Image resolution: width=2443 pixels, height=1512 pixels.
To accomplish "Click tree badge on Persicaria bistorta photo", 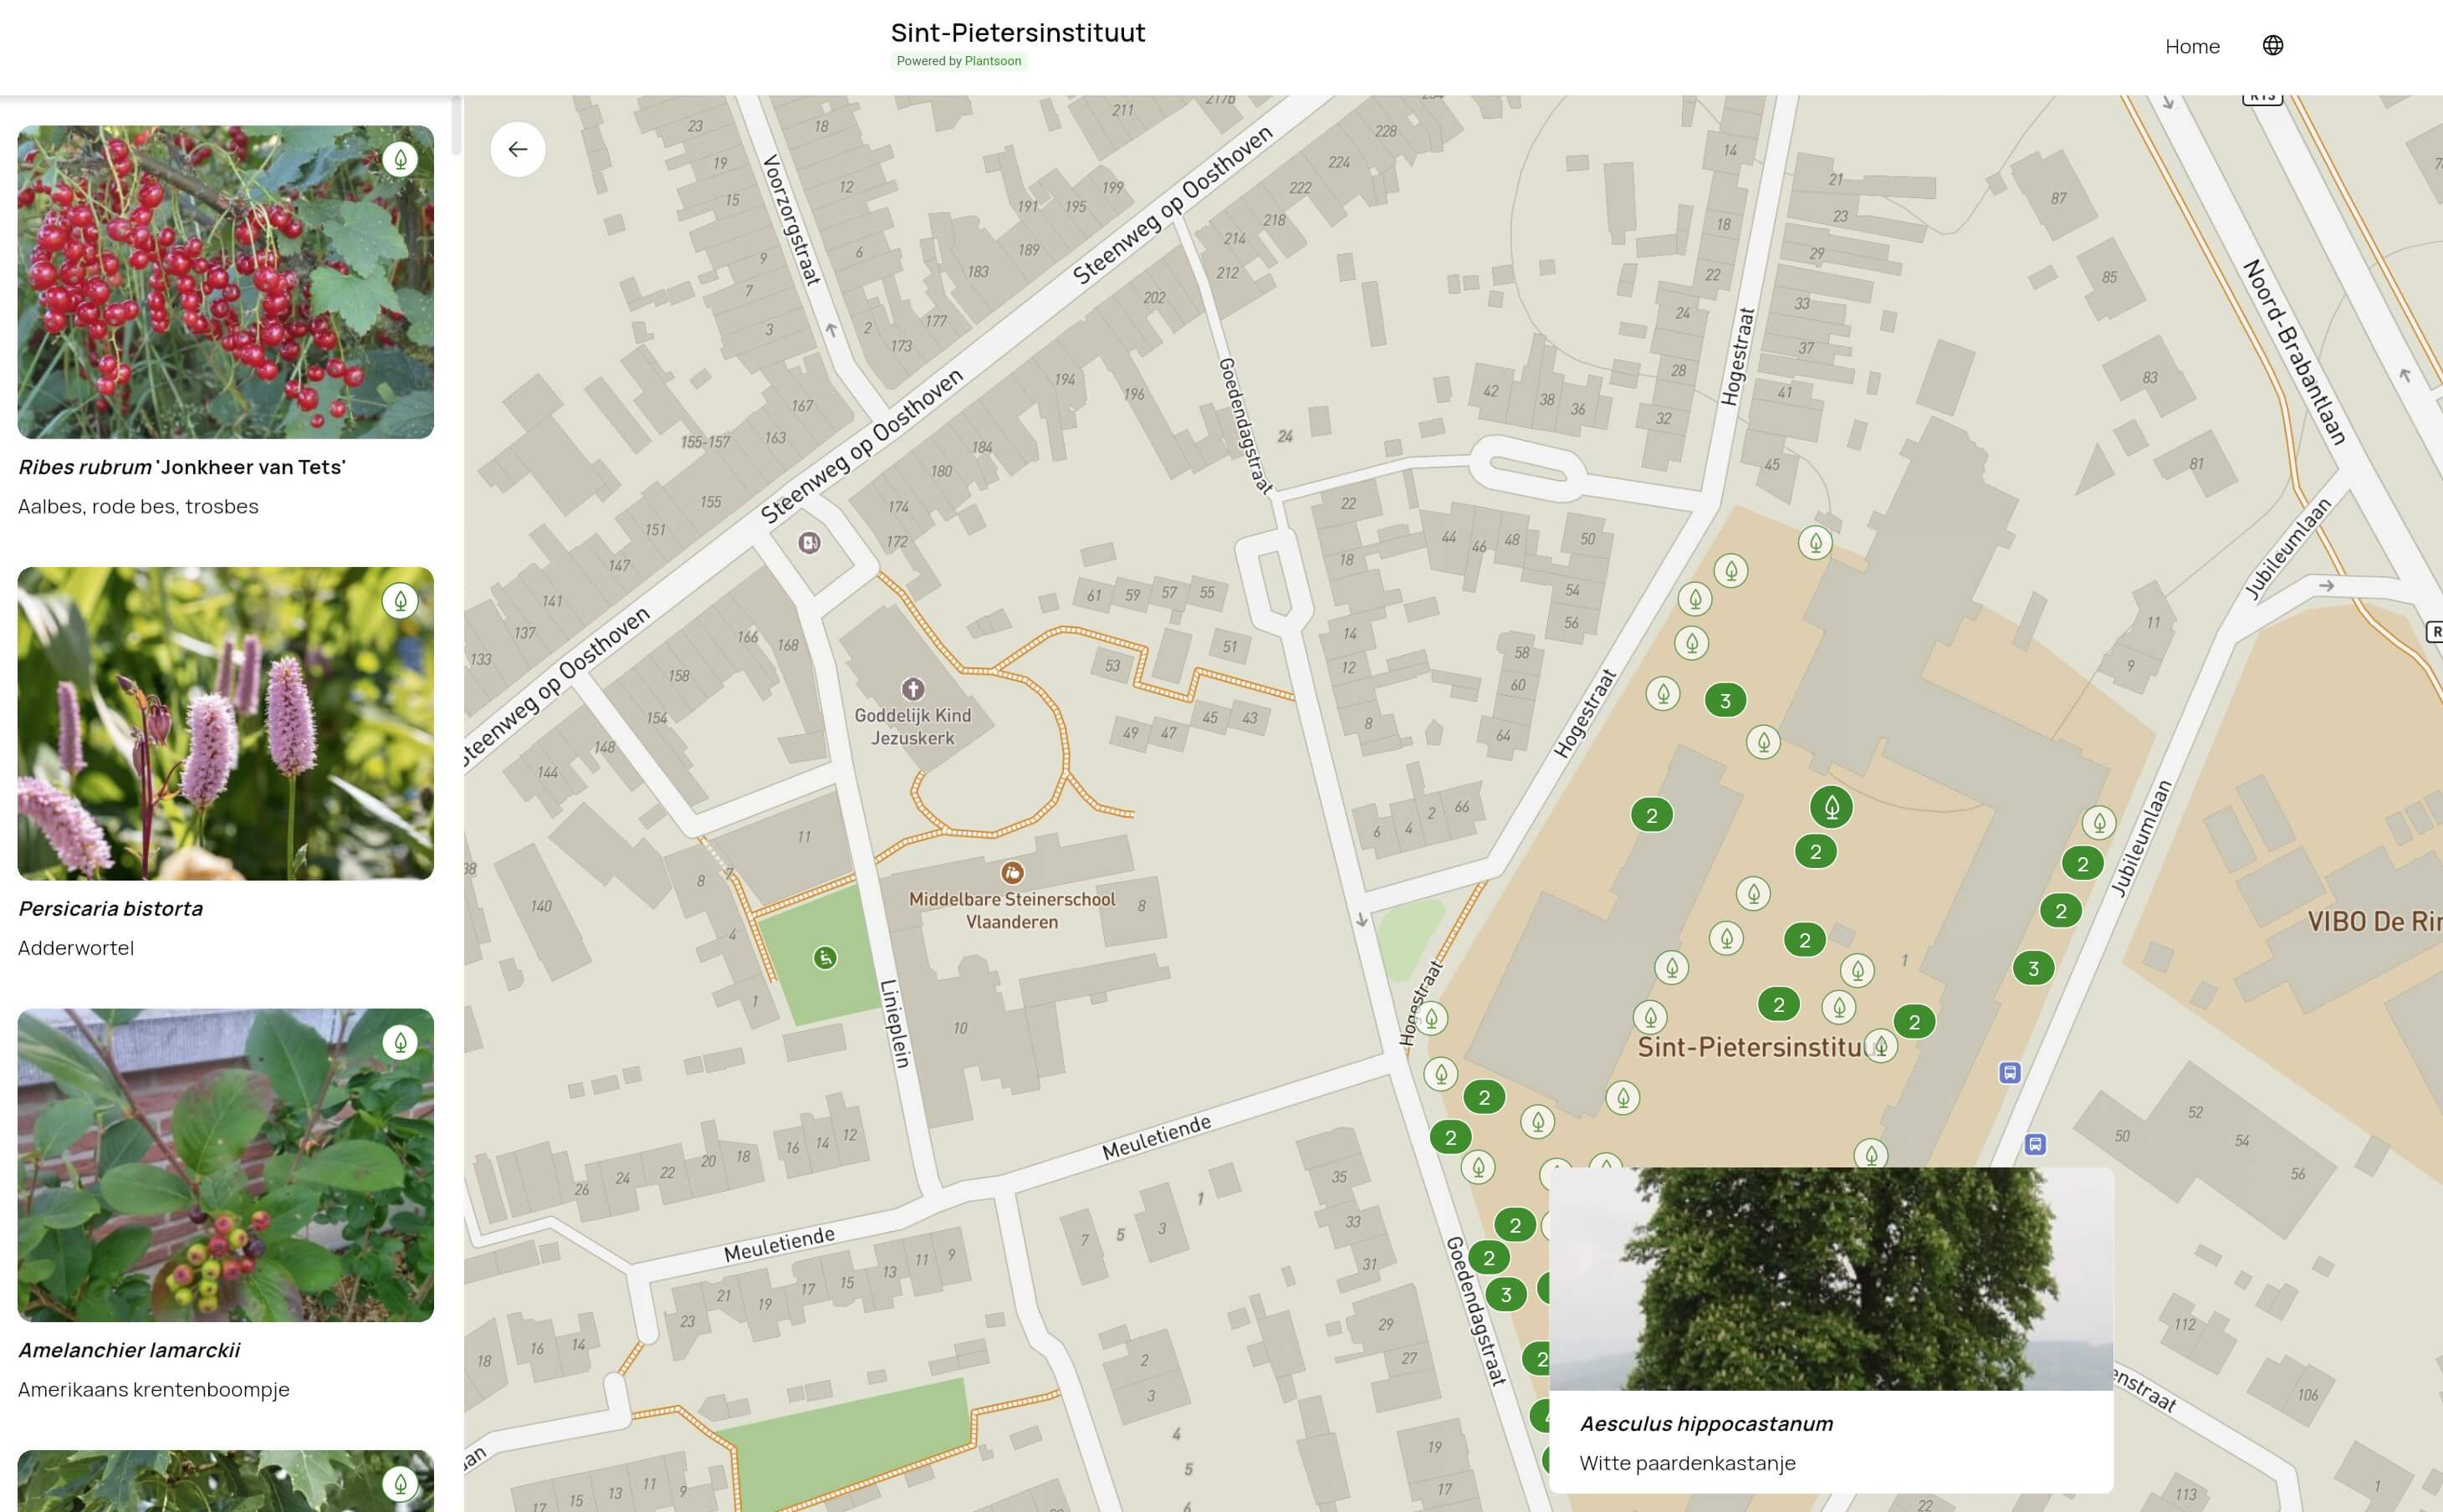I will (x=400, y=601).
